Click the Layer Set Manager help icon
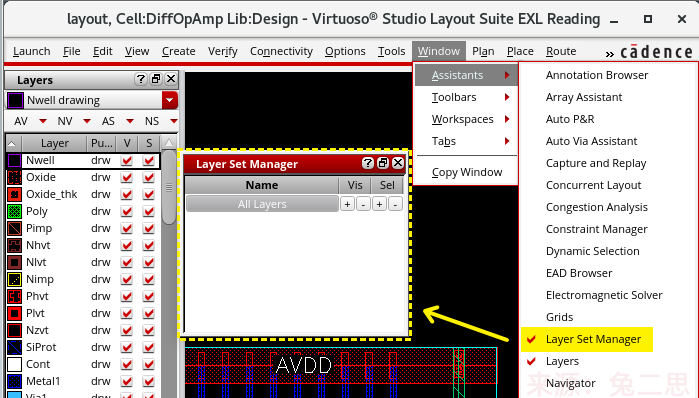 click(x=368, y=163)
